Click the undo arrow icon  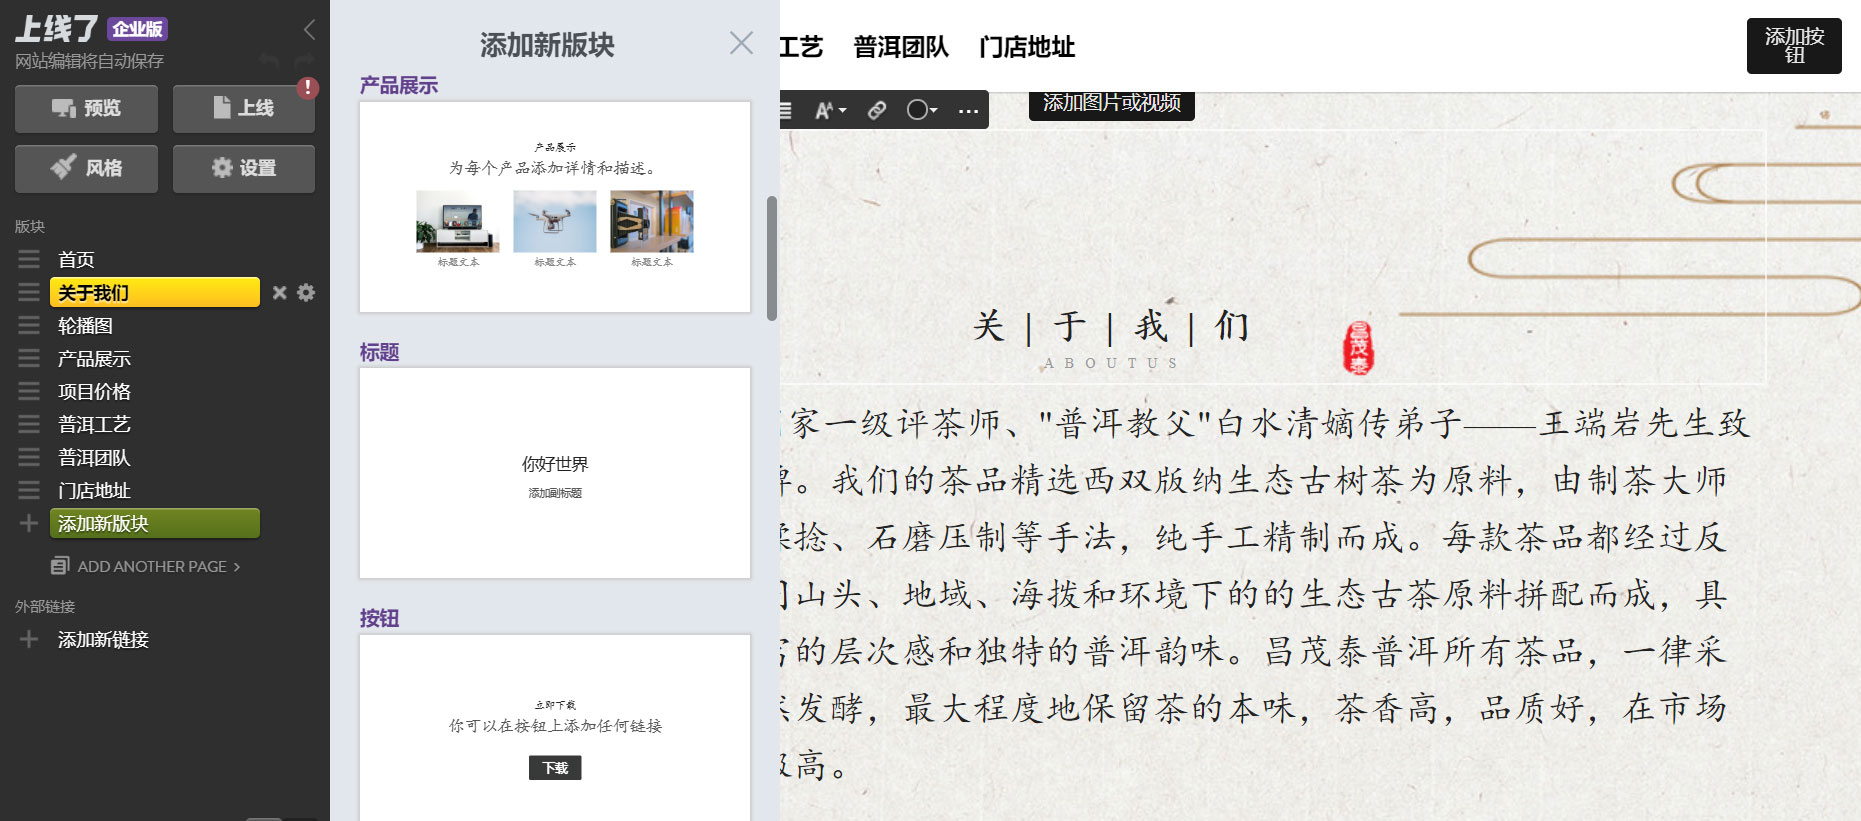click(268, 61)
